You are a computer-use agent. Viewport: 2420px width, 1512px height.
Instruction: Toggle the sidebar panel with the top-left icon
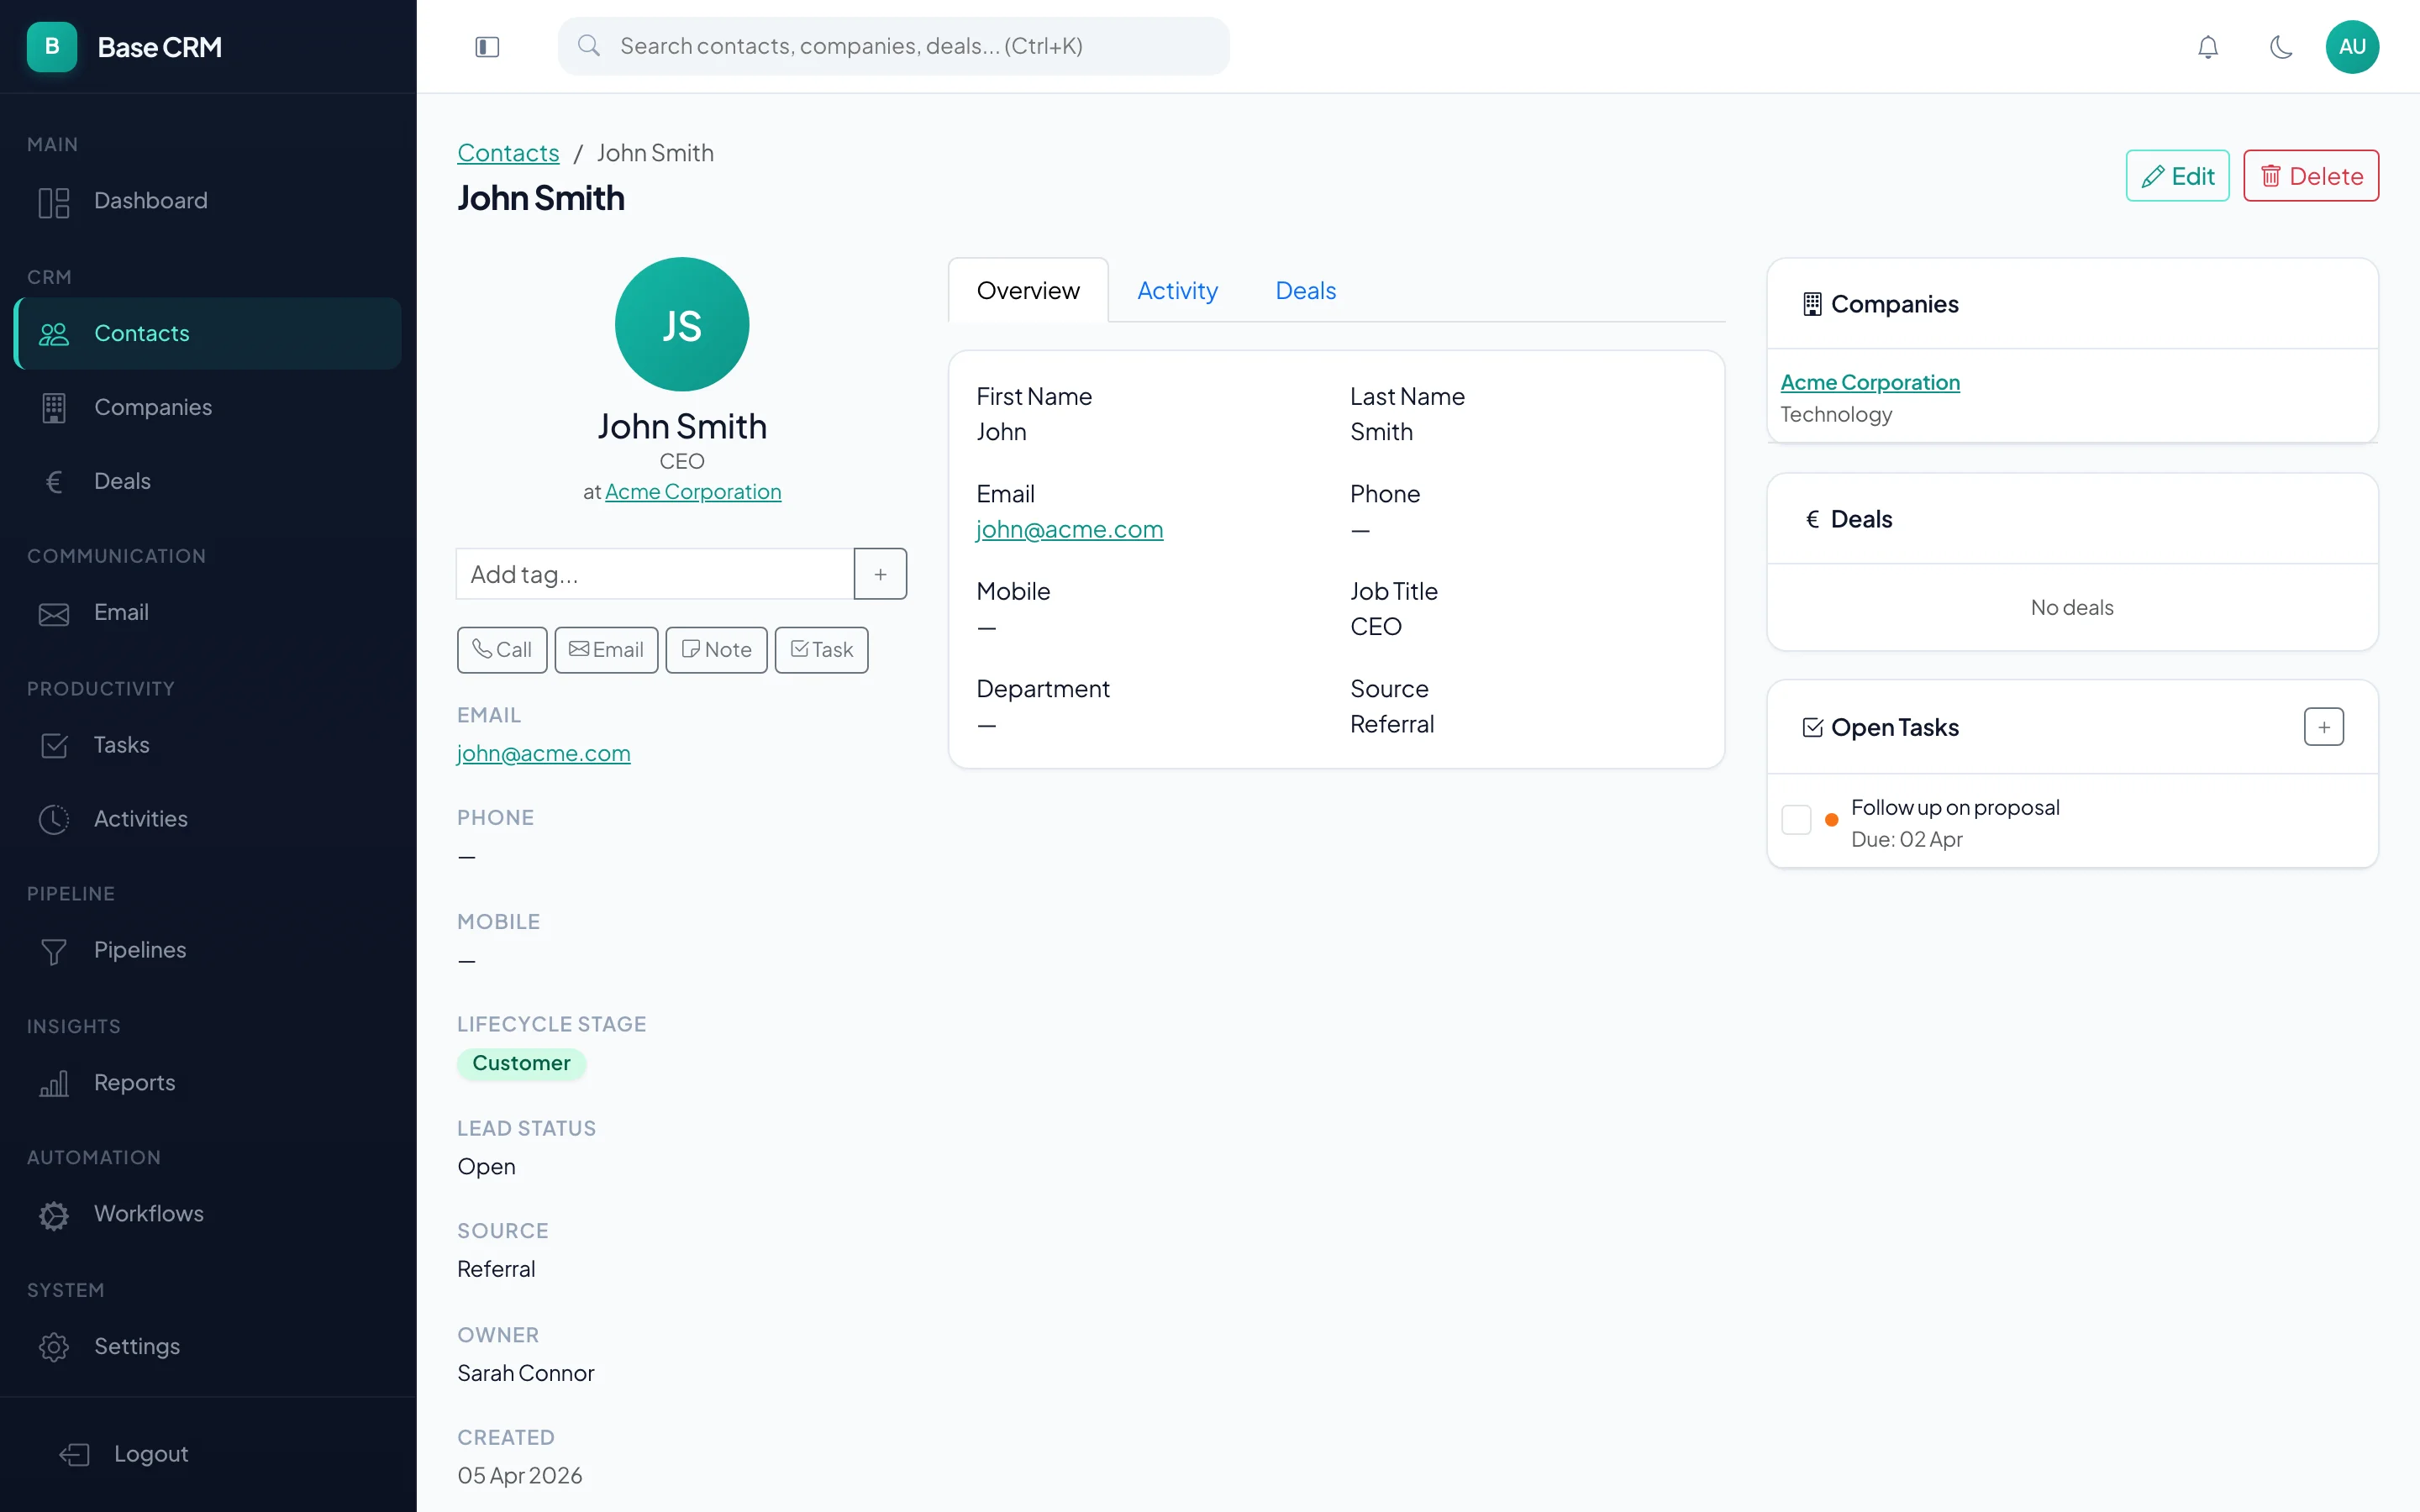pos(487,46)
